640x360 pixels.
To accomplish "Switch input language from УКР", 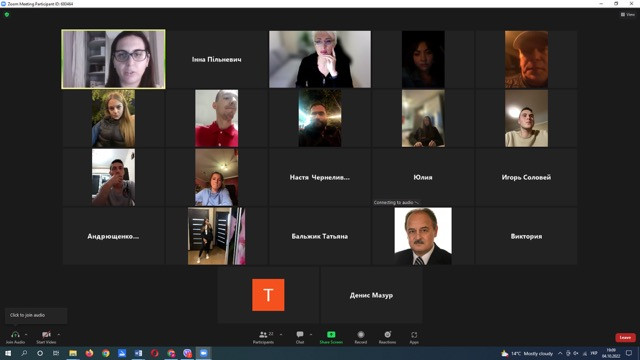I will 594,353.
